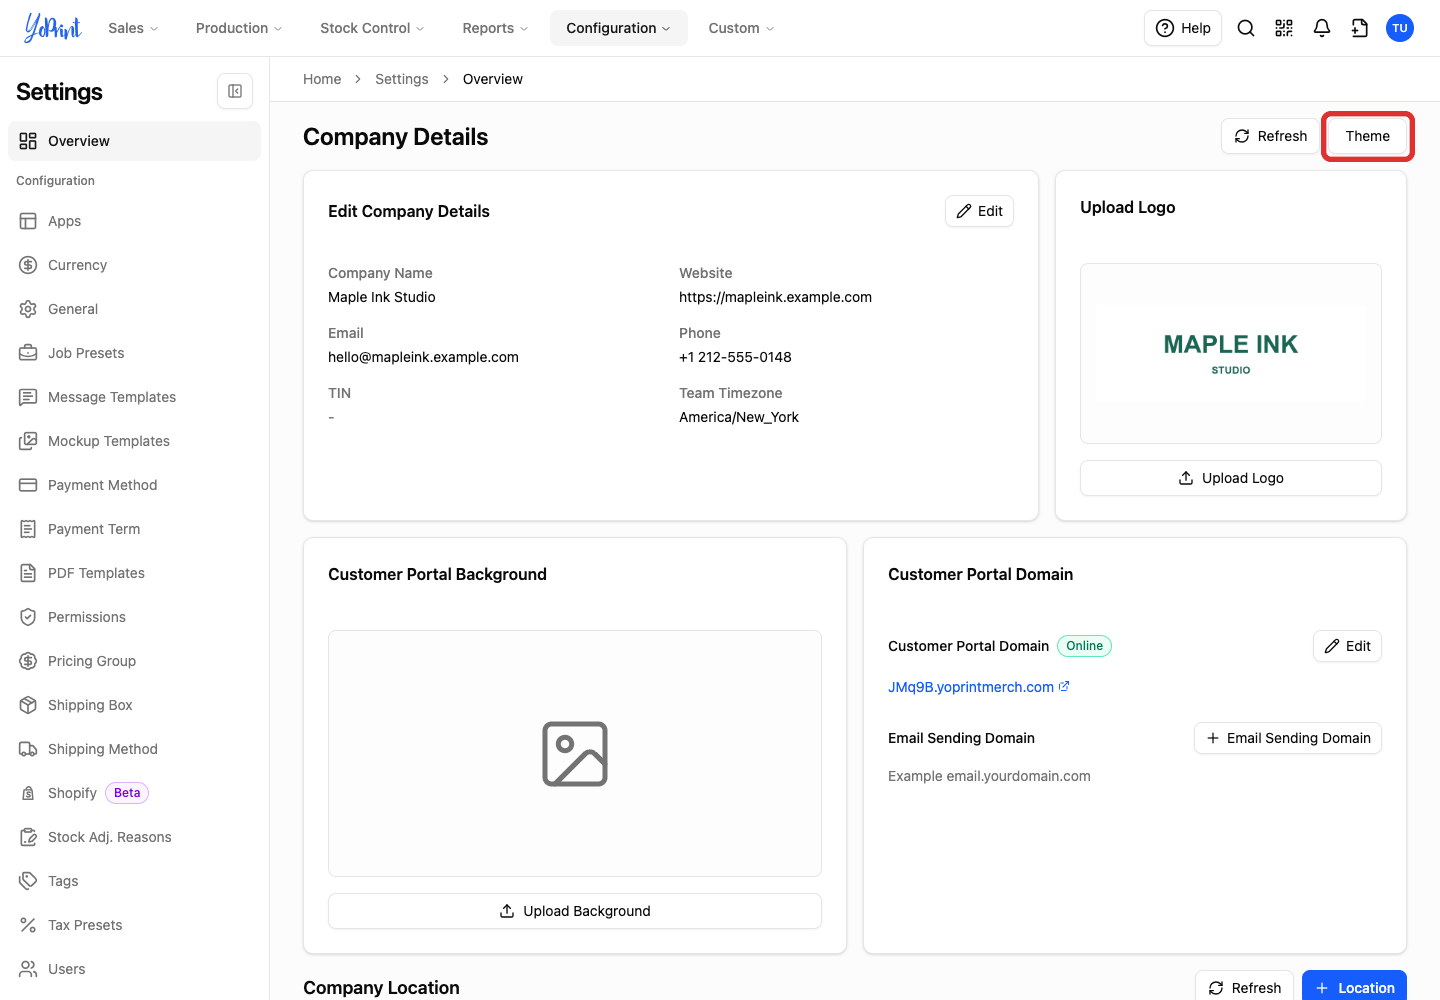Viewport: 1440px width, 1000px height.
Task: Click the Tags icon
Action: 28,881
